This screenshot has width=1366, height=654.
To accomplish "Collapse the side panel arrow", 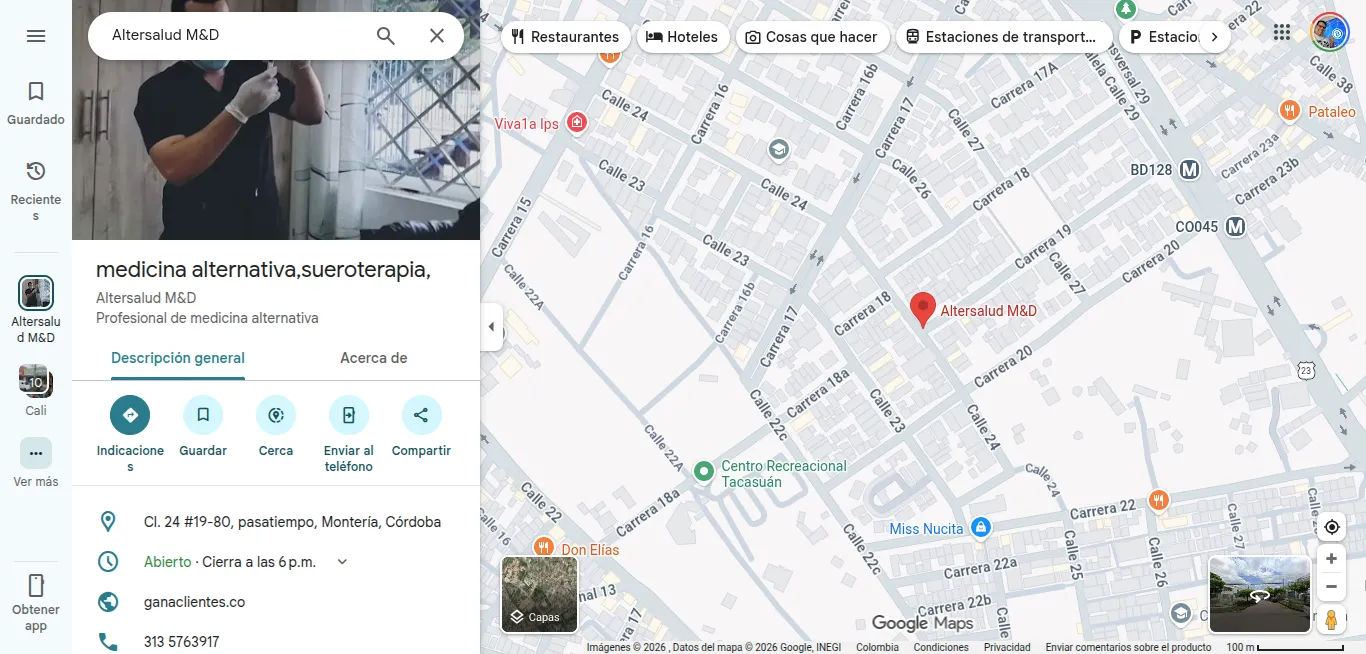I will (491, 327).
